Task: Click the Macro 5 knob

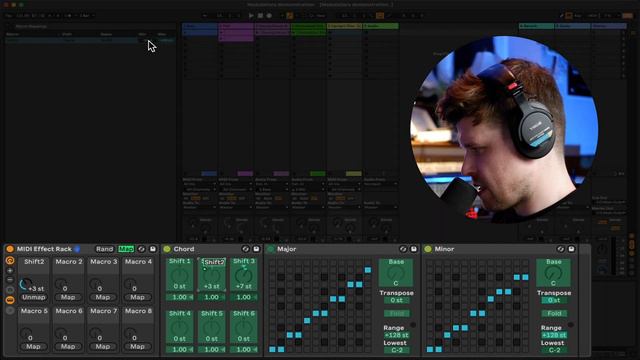Action: (x=26, y=333)
